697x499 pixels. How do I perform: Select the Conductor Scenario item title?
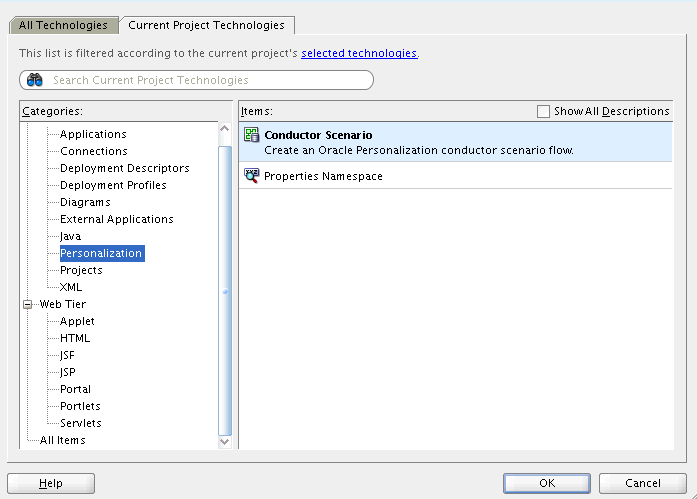coord(318,135)
